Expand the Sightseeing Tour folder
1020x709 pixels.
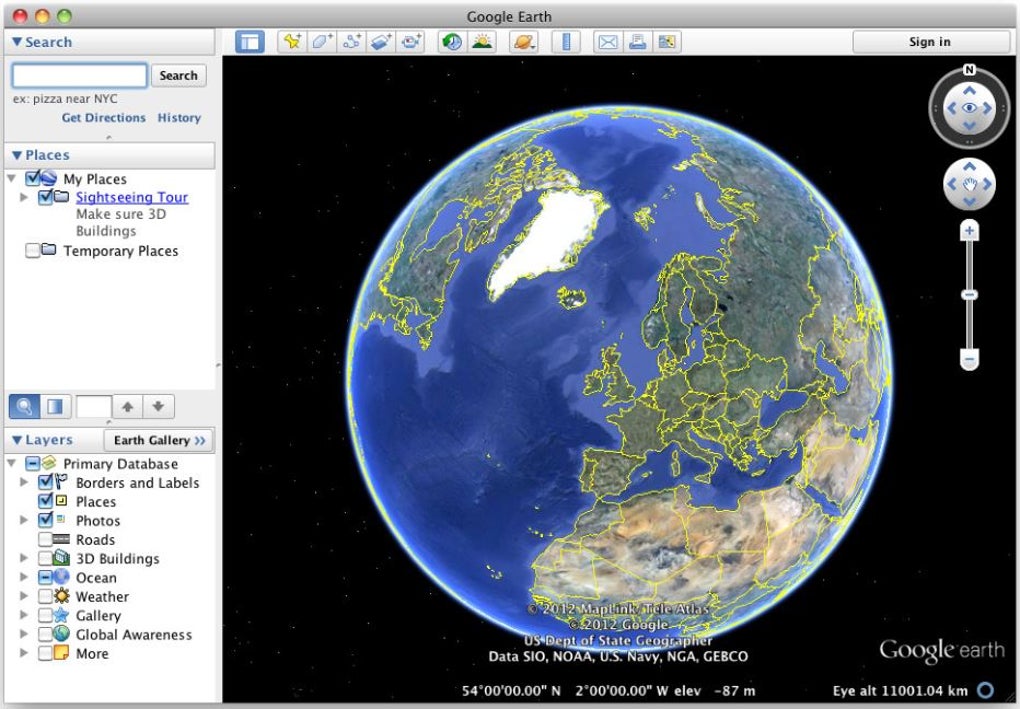[x=25, y=198]
